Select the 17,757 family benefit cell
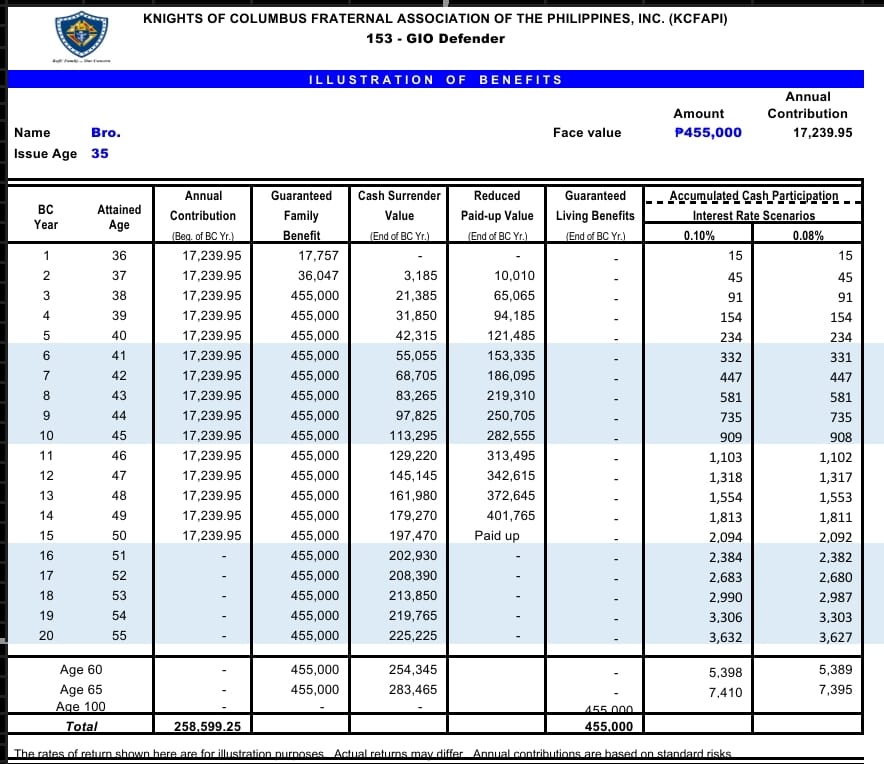 click(x=319, y=255)
